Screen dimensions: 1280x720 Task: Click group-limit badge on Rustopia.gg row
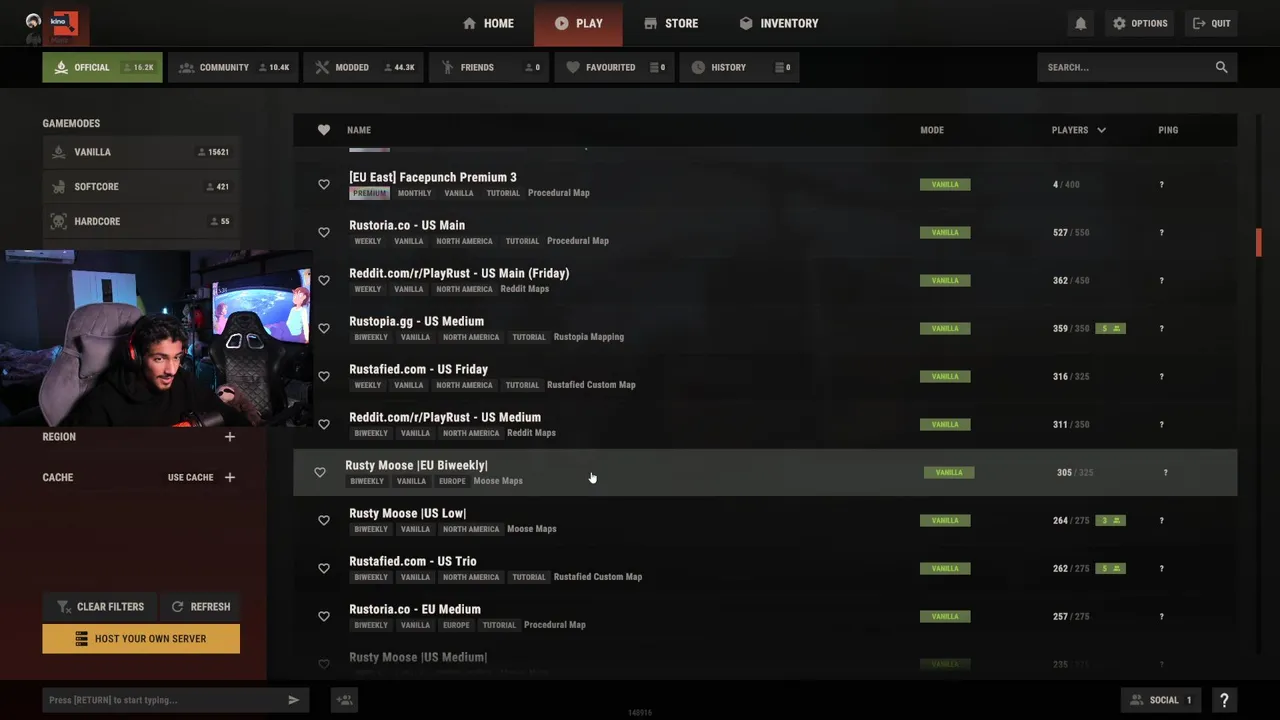1110,329
